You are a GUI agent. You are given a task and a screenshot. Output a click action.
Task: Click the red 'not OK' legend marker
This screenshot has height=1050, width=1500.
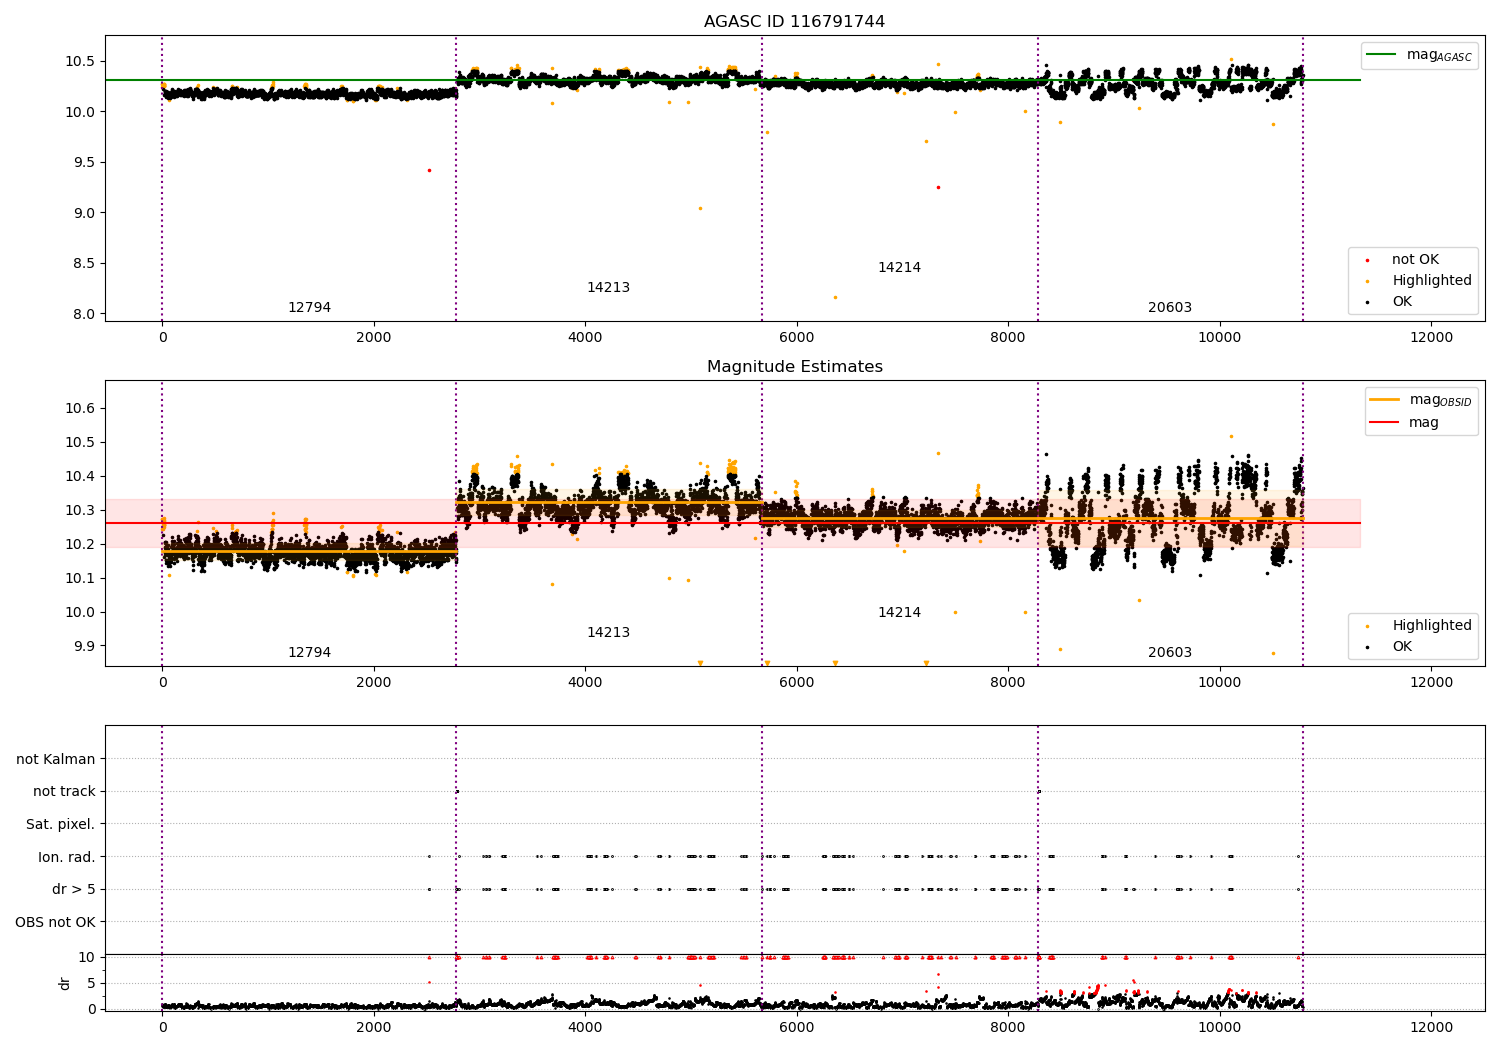[1367, 260]
